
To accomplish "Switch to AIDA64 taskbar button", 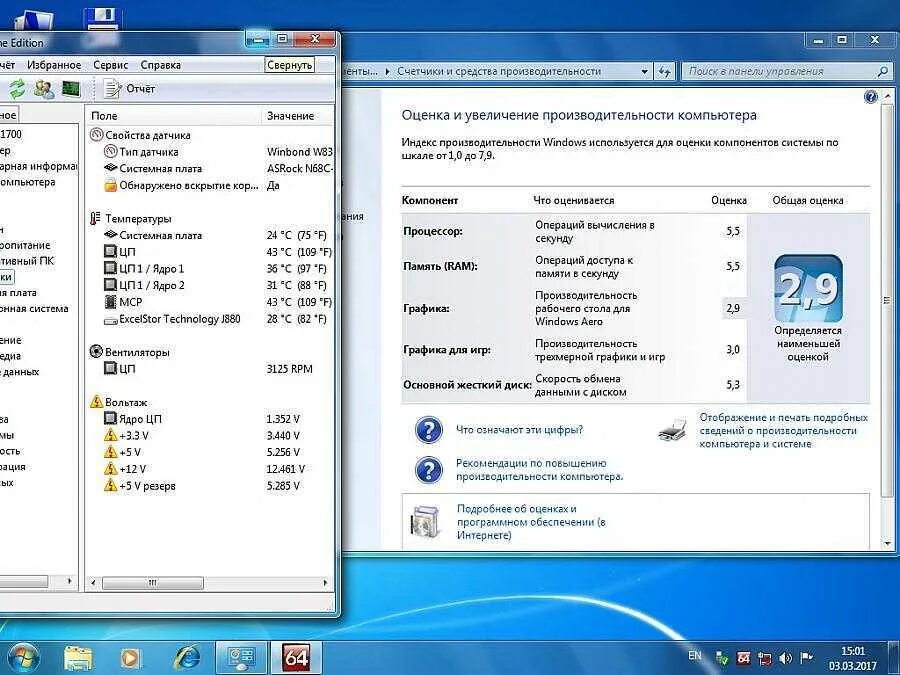I will [x=296, y=658].
